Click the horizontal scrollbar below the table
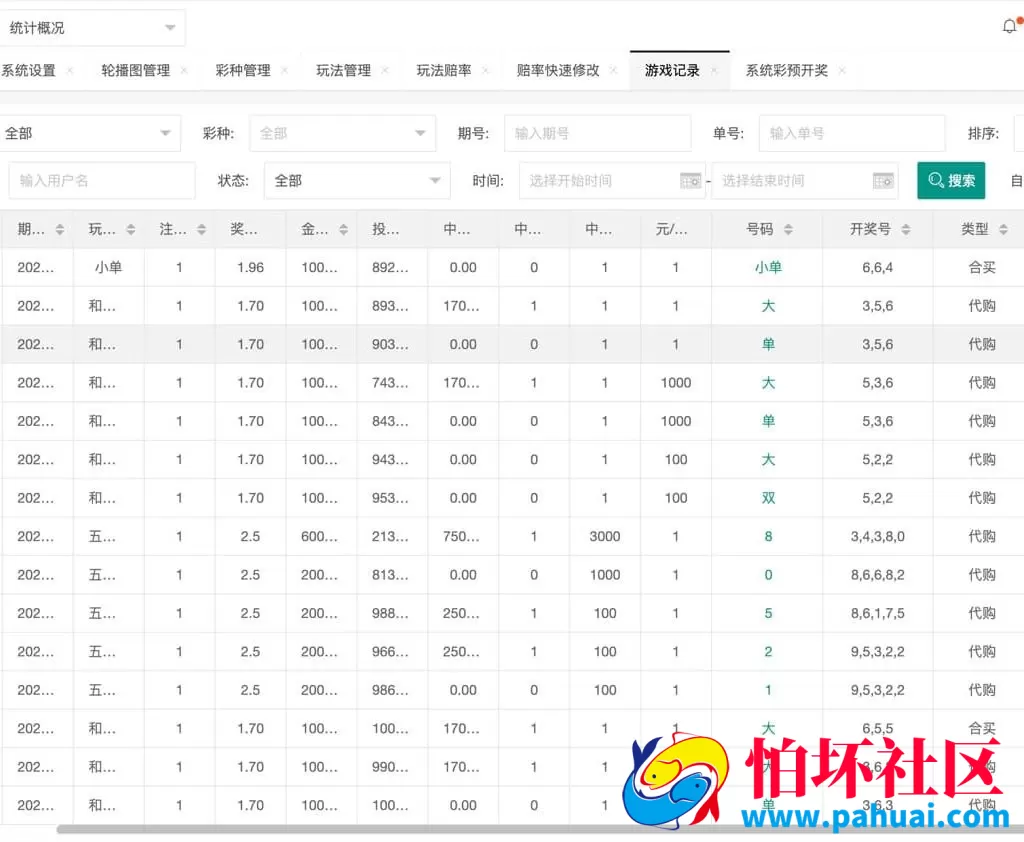1024x842 pixels. point(400,827)
